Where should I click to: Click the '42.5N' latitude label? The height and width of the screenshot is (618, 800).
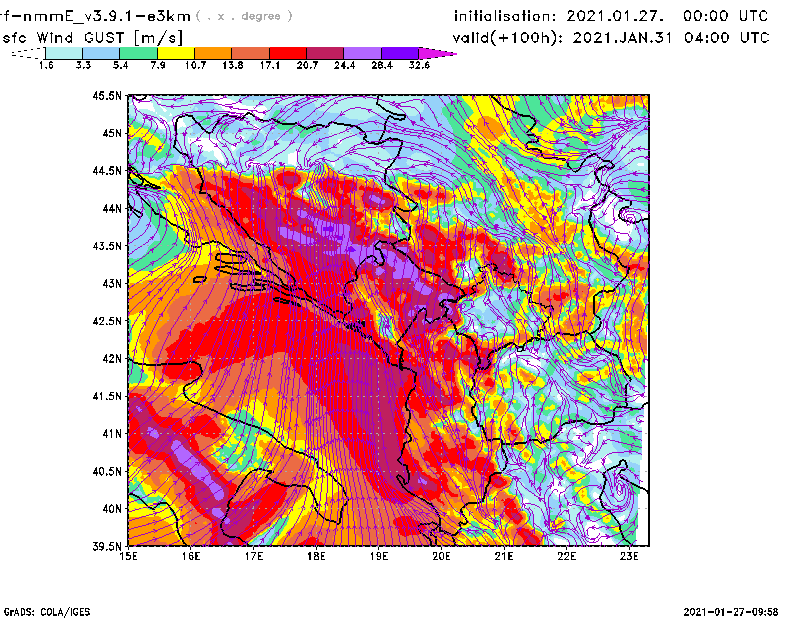(x=107, y=321)
